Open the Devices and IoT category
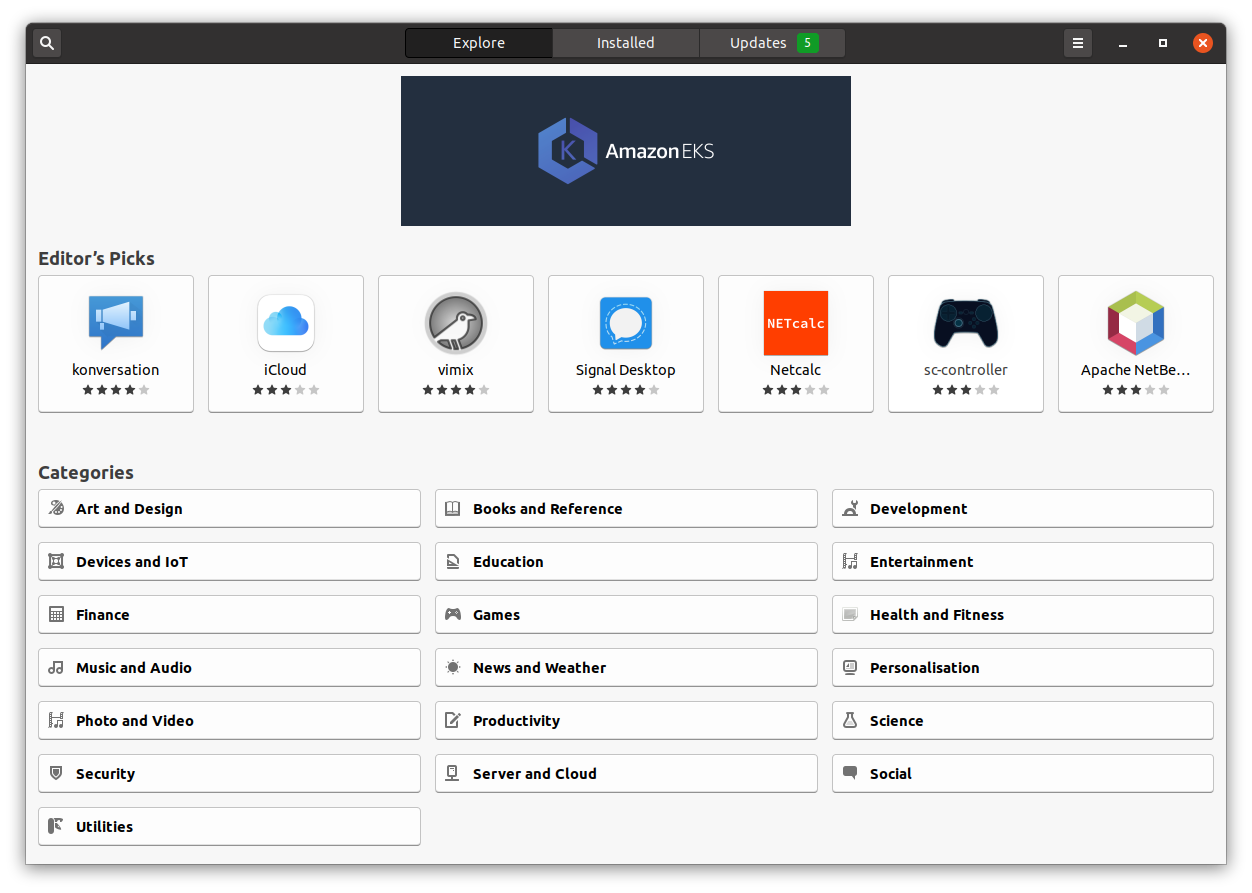Viewport: 1252px width, 893px height. click(229, 561)
